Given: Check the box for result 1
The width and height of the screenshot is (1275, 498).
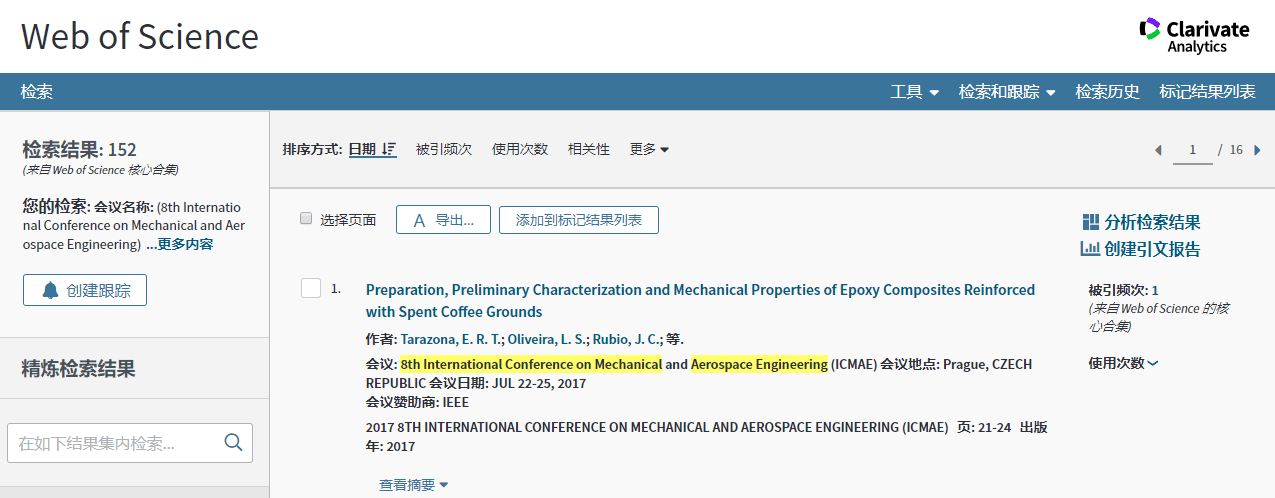Looking at the screenshot, I should (x=311, y=289).
